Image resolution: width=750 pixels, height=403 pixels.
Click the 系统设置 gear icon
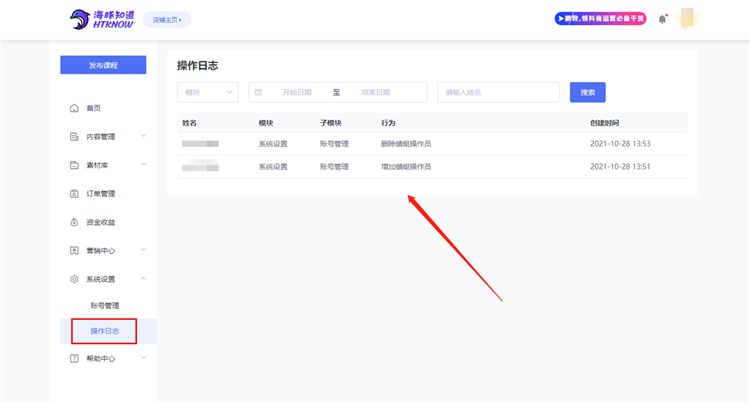point(74,279)
